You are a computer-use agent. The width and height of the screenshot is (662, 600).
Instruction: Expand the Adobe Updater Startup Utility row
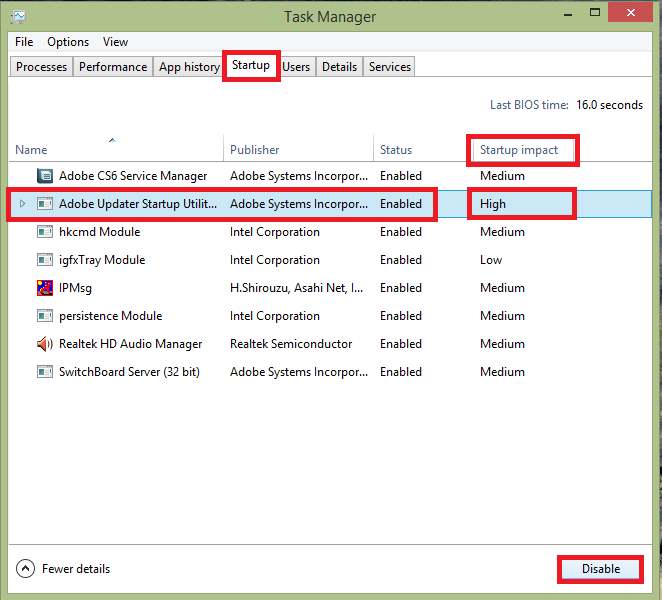(22, 204)
